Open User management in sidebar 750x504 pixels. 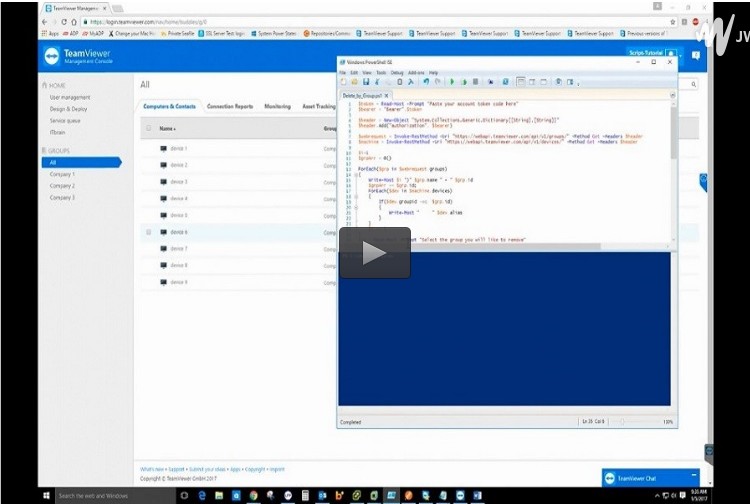pyautogui.click(x=70, y=97)
